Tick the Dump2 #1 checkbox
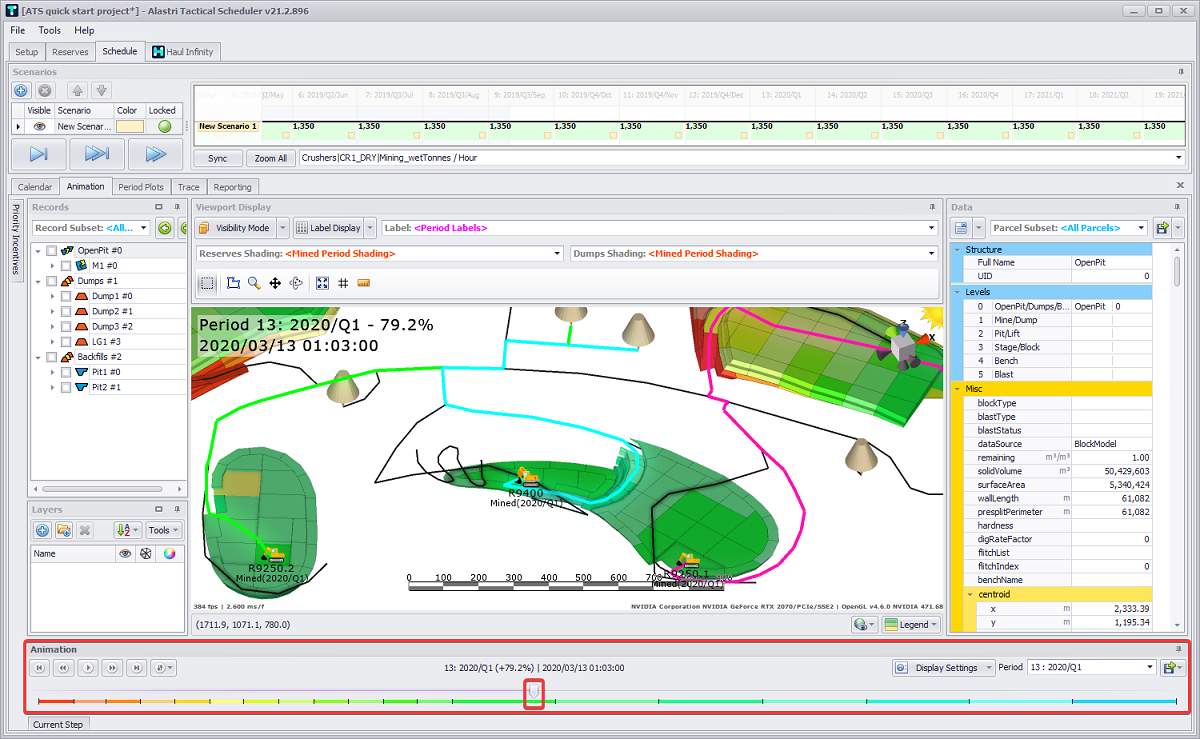Image resolution: width=1200 pixels, height=739 pixels. coord(66,312)
